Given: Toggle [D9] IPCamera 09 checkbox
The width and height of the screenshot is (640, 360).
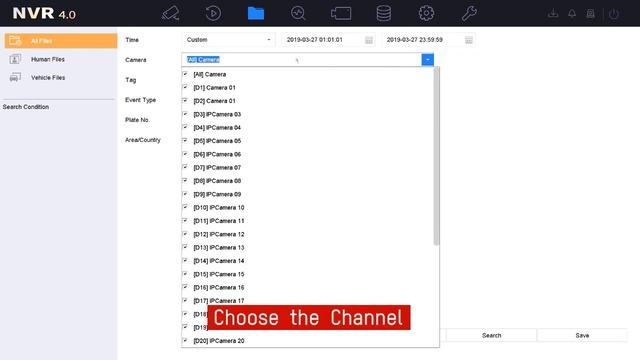Looking at the screenshot, I should pos(185,194).
